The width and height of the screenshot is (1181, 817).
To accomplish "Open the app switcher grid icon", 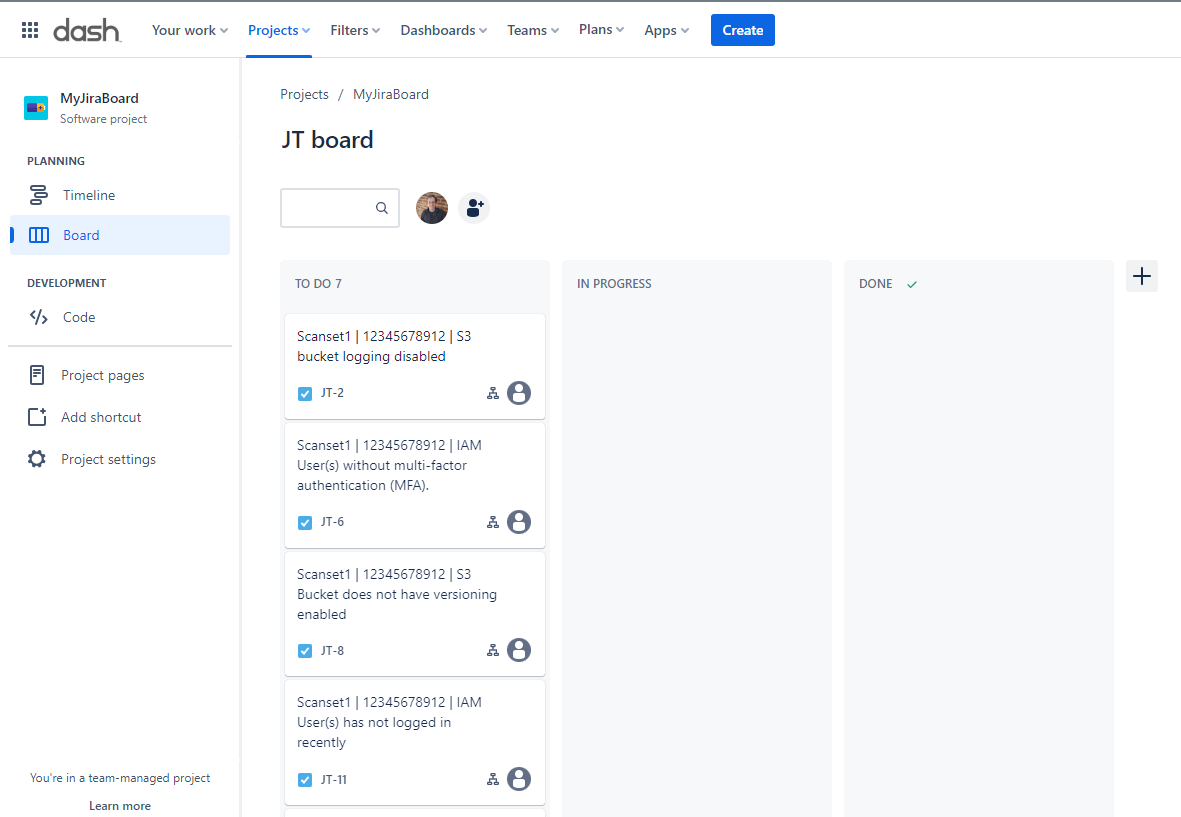I will point(30,30).
